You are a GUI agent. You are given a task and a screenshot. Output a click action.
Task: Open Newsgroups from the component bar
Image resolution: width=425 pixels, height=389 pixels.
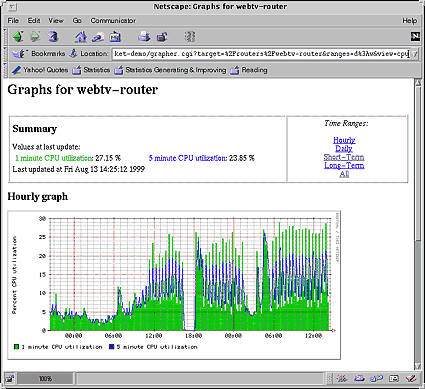(x=377, y=379)
